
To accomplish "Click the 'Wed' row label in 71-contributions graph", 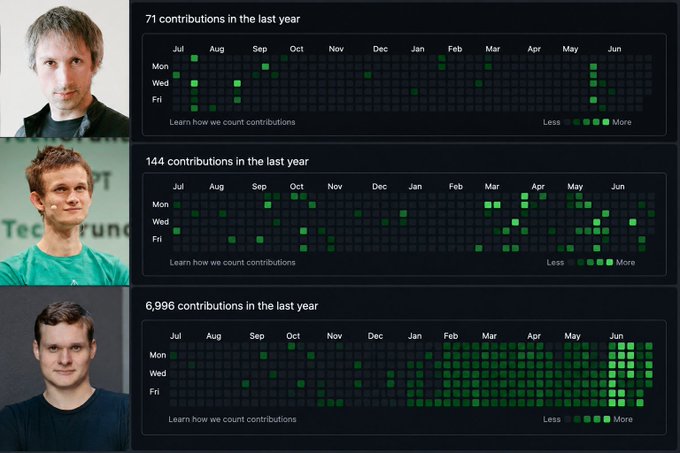I will 160,83.
